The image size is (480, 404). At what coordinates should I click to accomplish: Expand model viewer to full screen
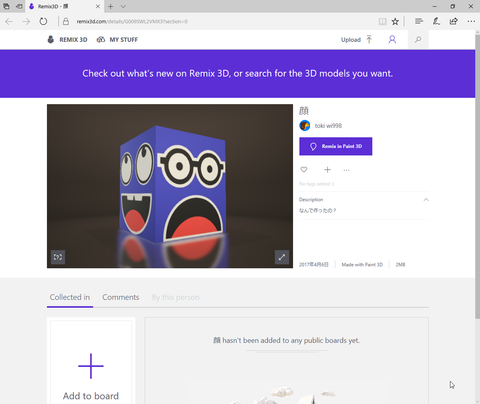pos(282,257)
